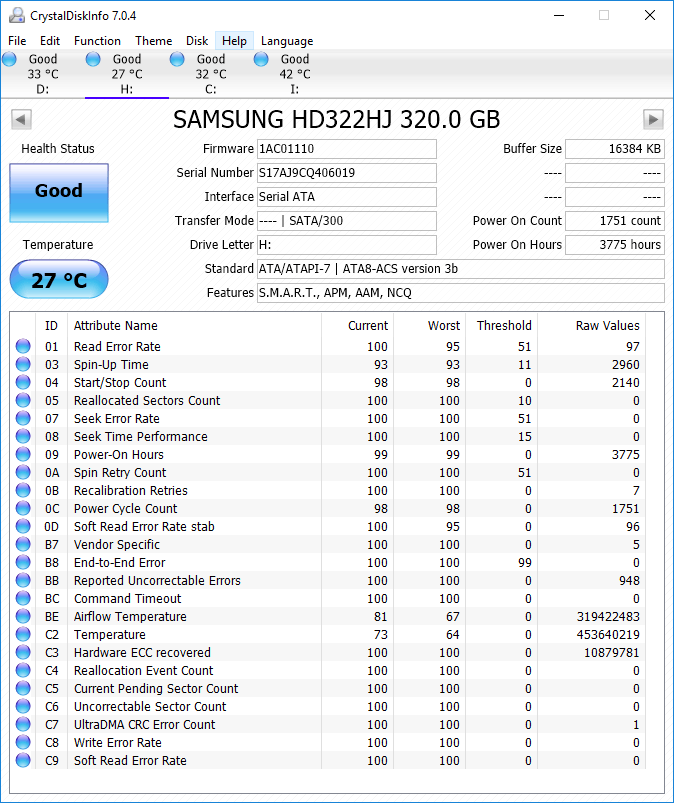Click the Power On Hours value 3775 hours

click(x=615, y=245)
